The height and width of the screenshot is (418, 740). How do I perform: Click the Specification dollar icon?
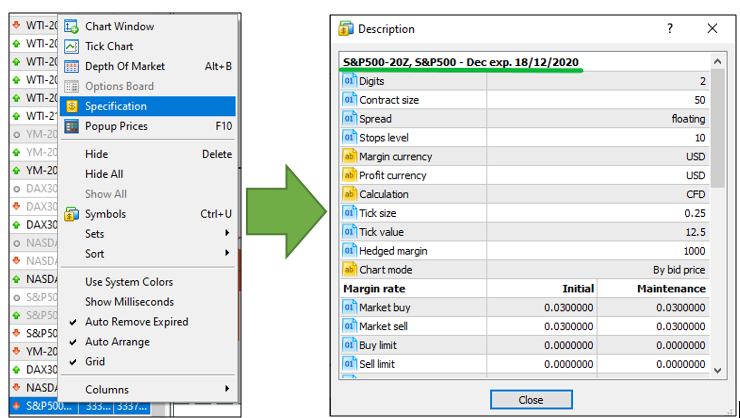click(x=71, y=106)
